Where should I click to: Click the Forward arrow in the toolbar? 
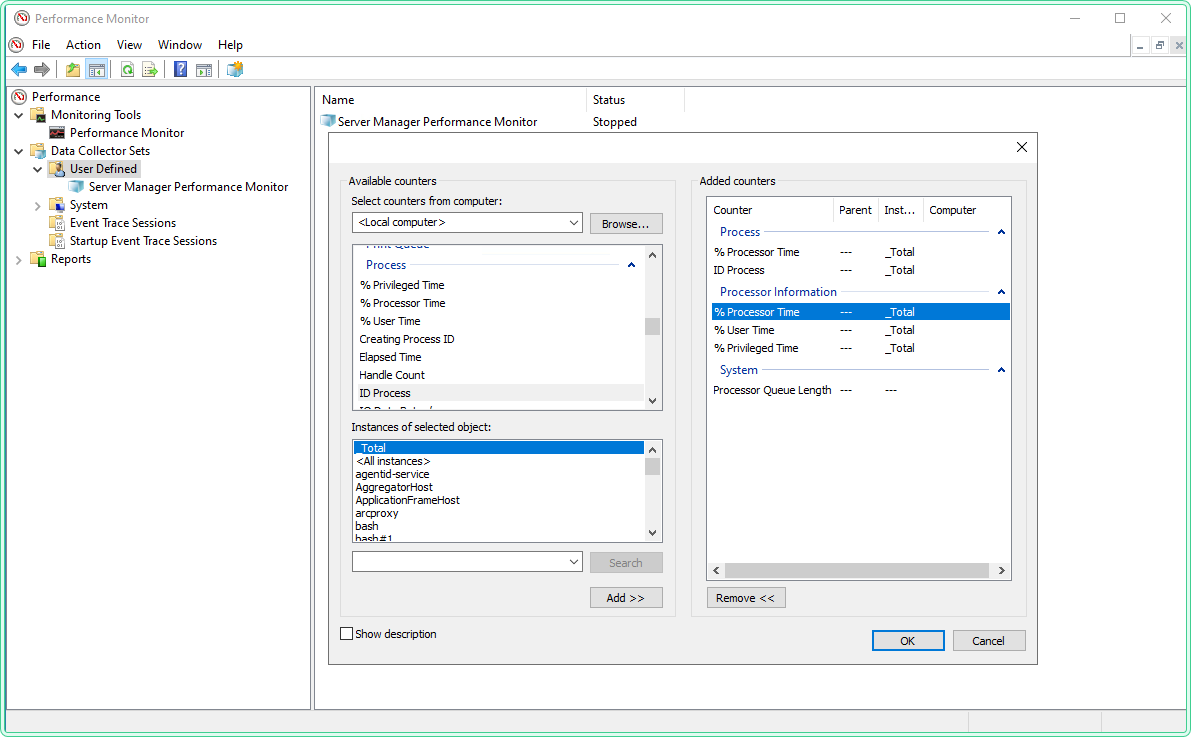click(x=42, y=70)
